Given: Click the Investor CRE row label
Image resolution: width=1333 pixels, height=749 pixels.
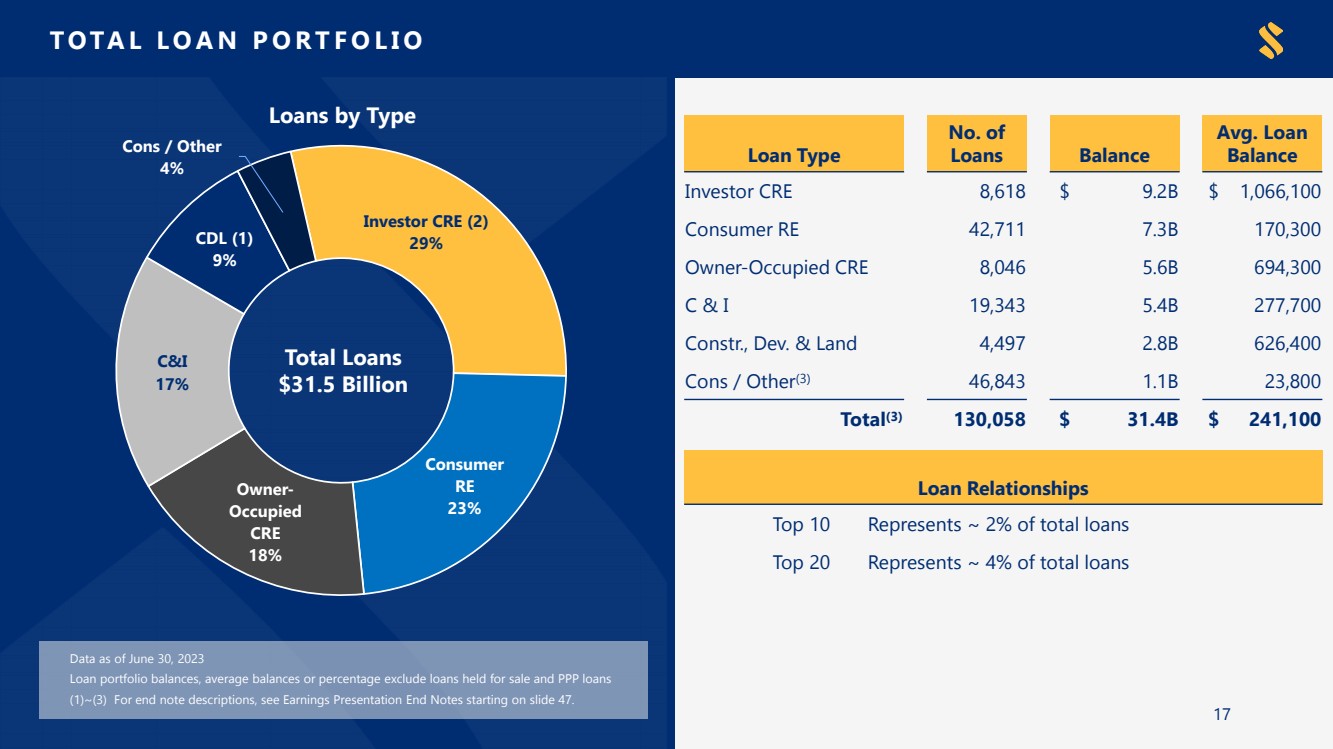Looking at the screenshot, I should tap(738, 191).
